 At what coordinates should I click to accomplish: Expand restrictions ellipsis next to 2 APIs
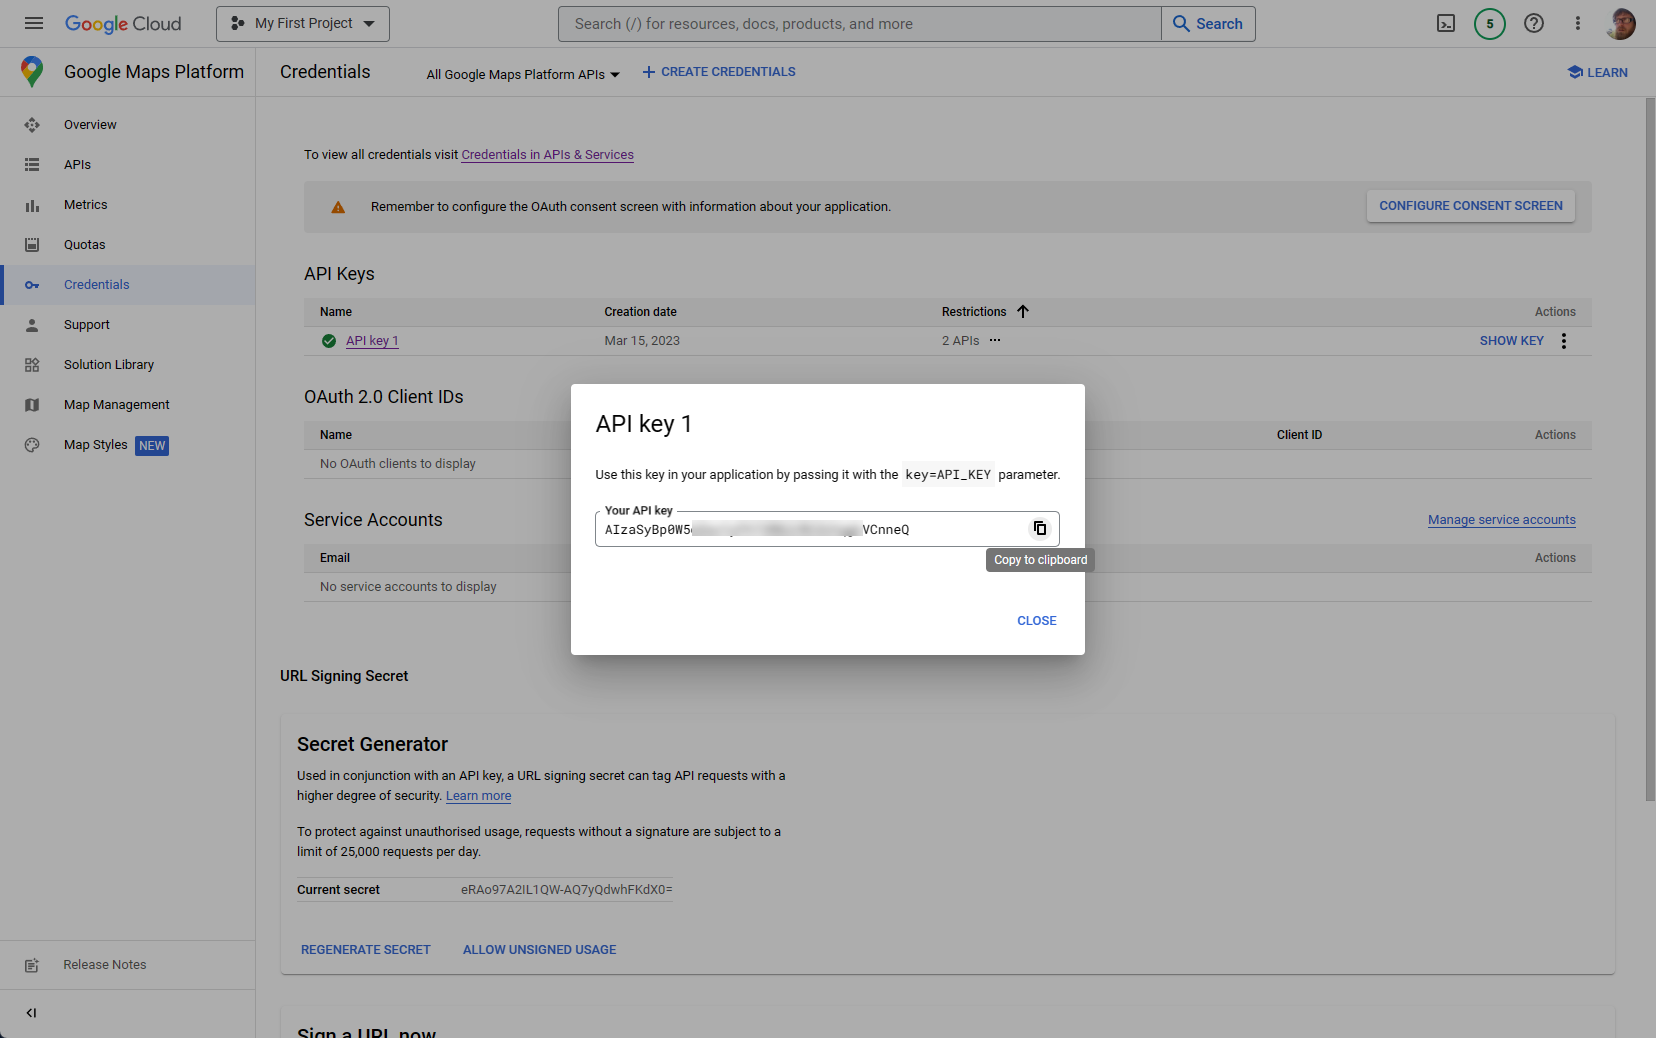coord(995,341)
